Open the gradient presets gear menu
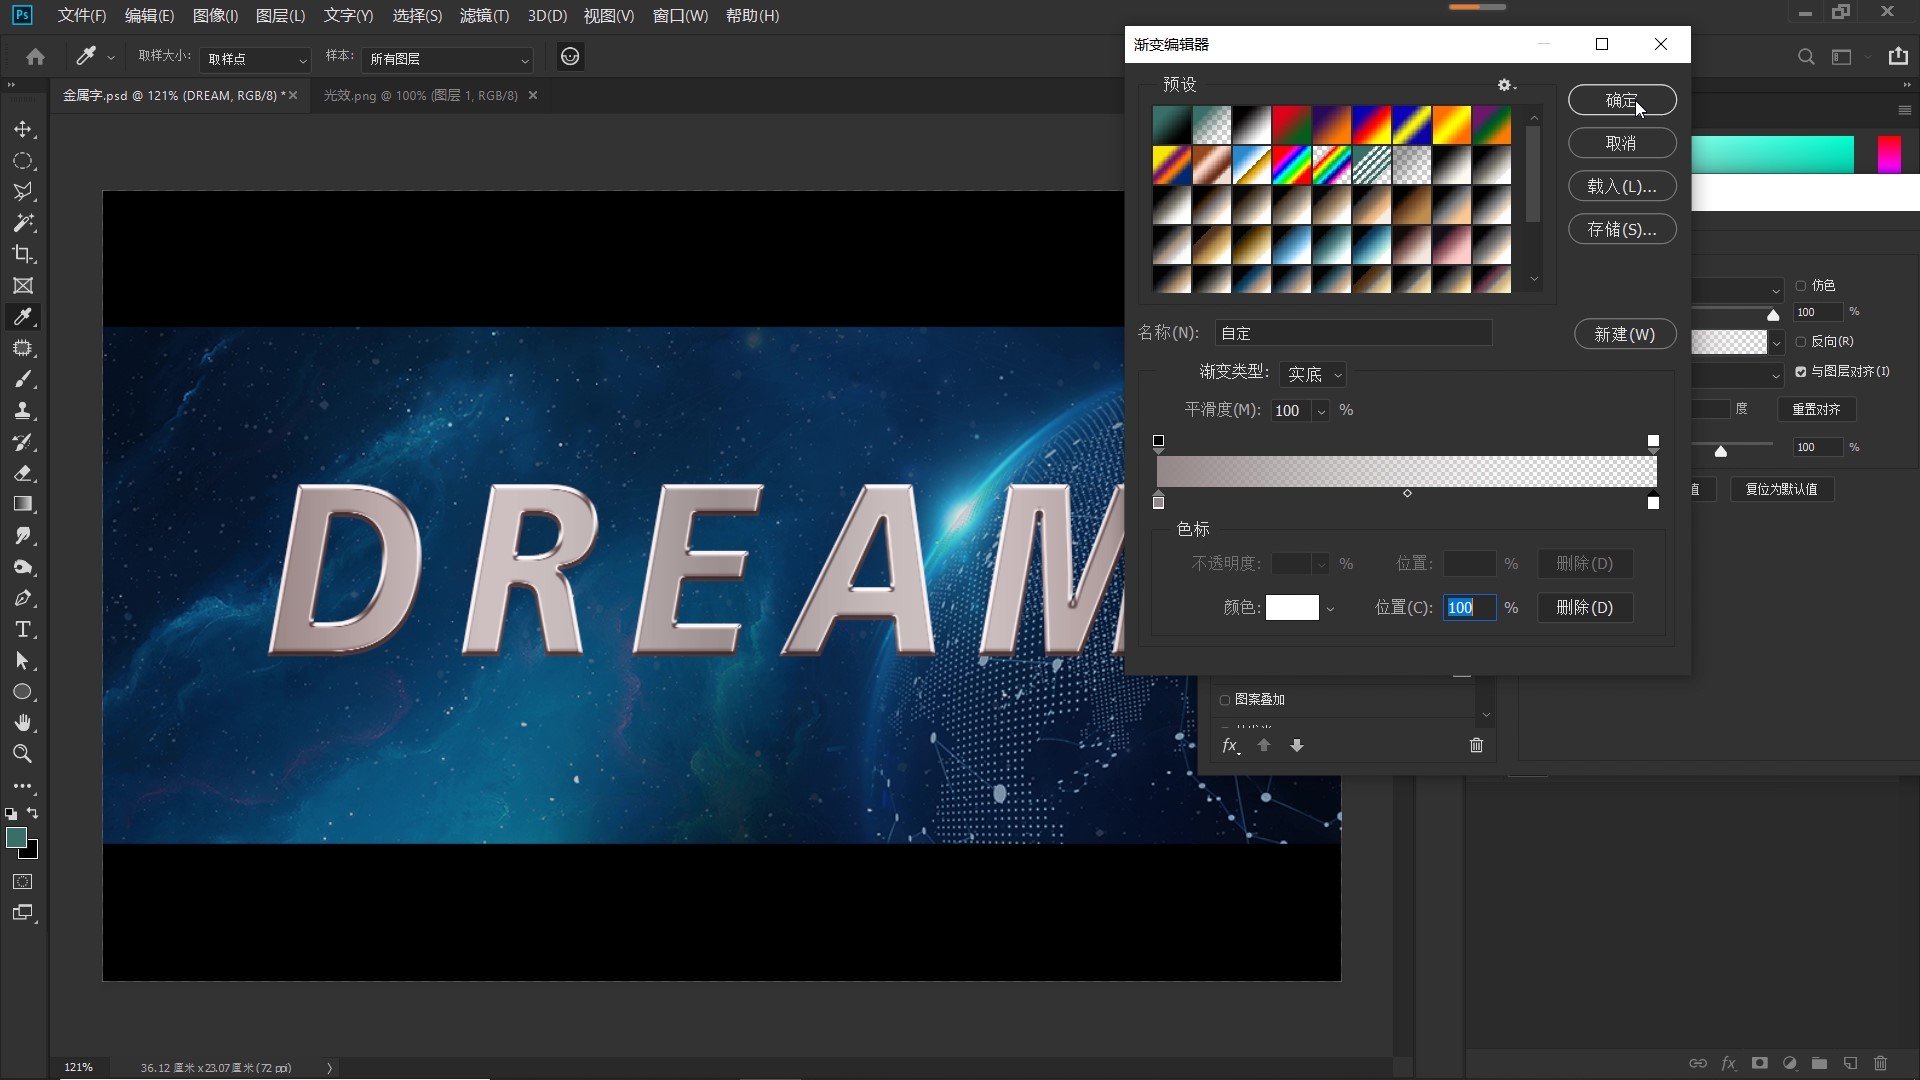Image resolution: width=1920 pixels, height=1080 pixels. (1505, 85)
